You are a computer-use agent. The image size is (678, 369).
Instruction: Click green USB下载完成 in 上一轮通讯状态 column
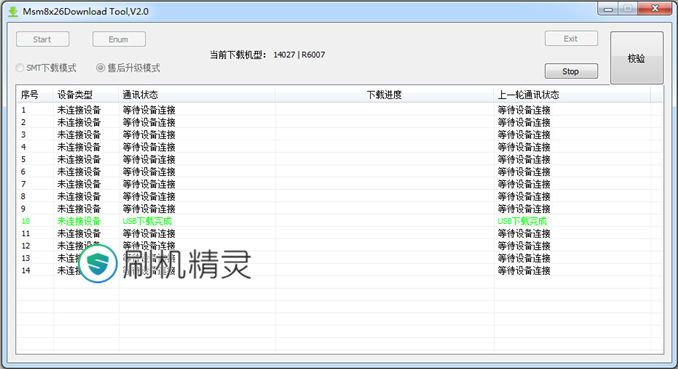click(522, 221)
